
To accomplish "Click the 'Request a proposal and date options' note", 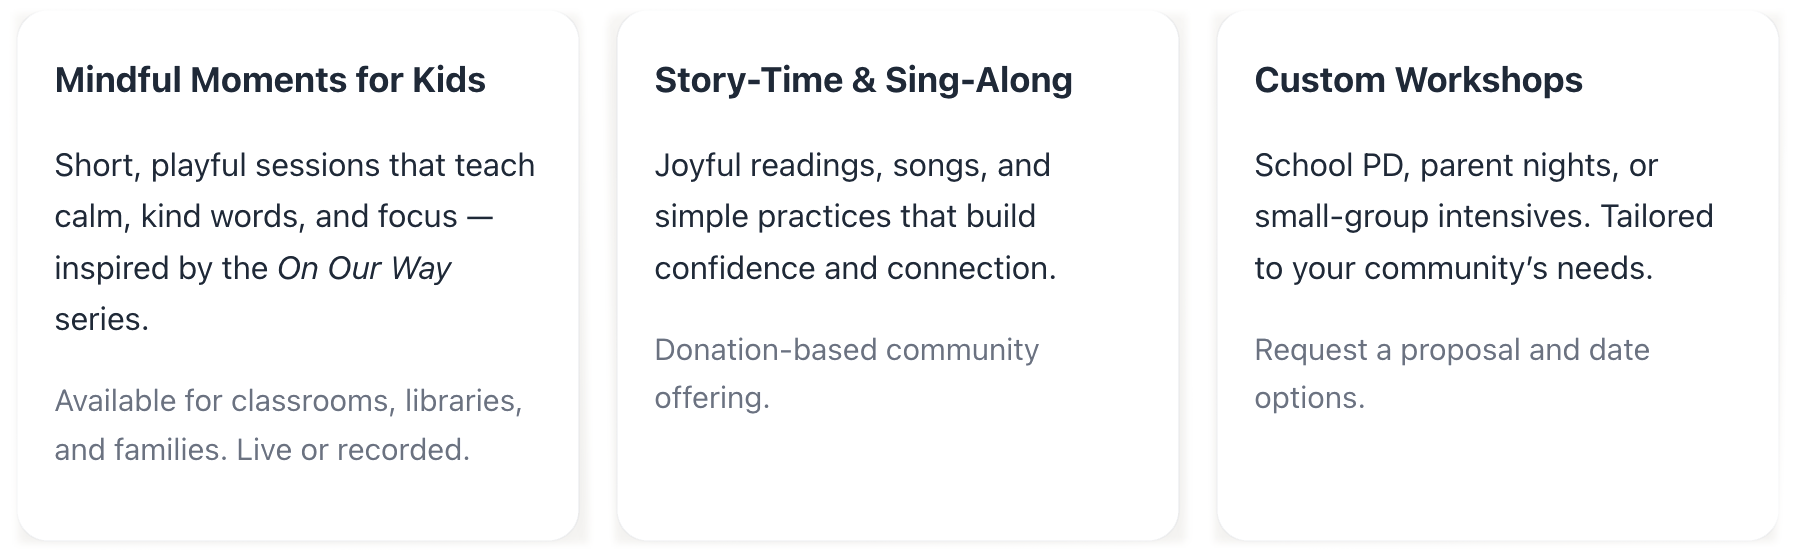I will tap(1451, 373).
